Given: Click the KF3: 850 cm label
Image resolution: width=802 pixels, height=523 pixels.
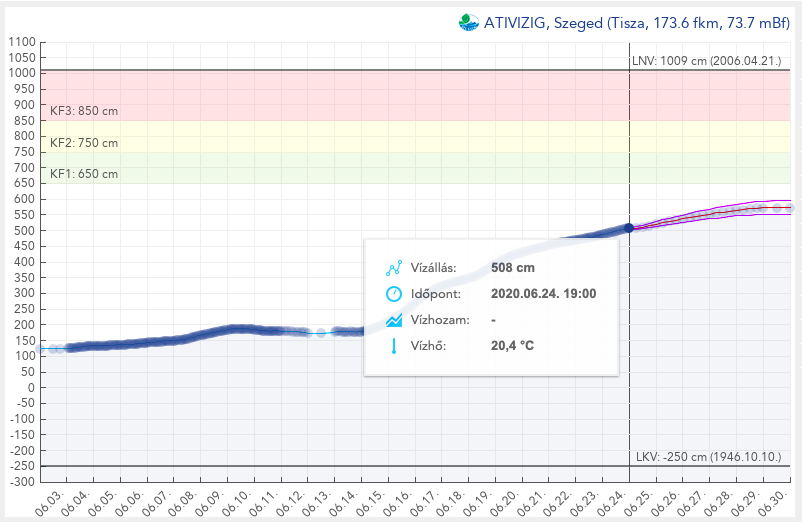Looking at the screenshot, I should coord(84,111).
